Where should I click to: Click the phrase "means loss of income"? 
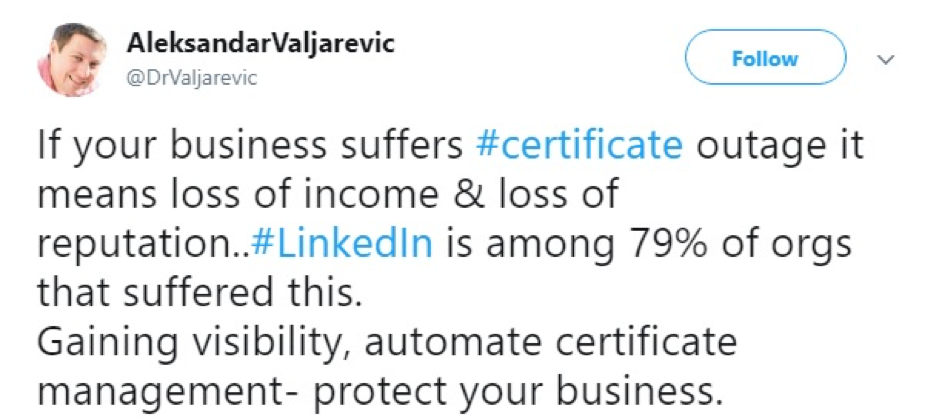pos(238,195)
